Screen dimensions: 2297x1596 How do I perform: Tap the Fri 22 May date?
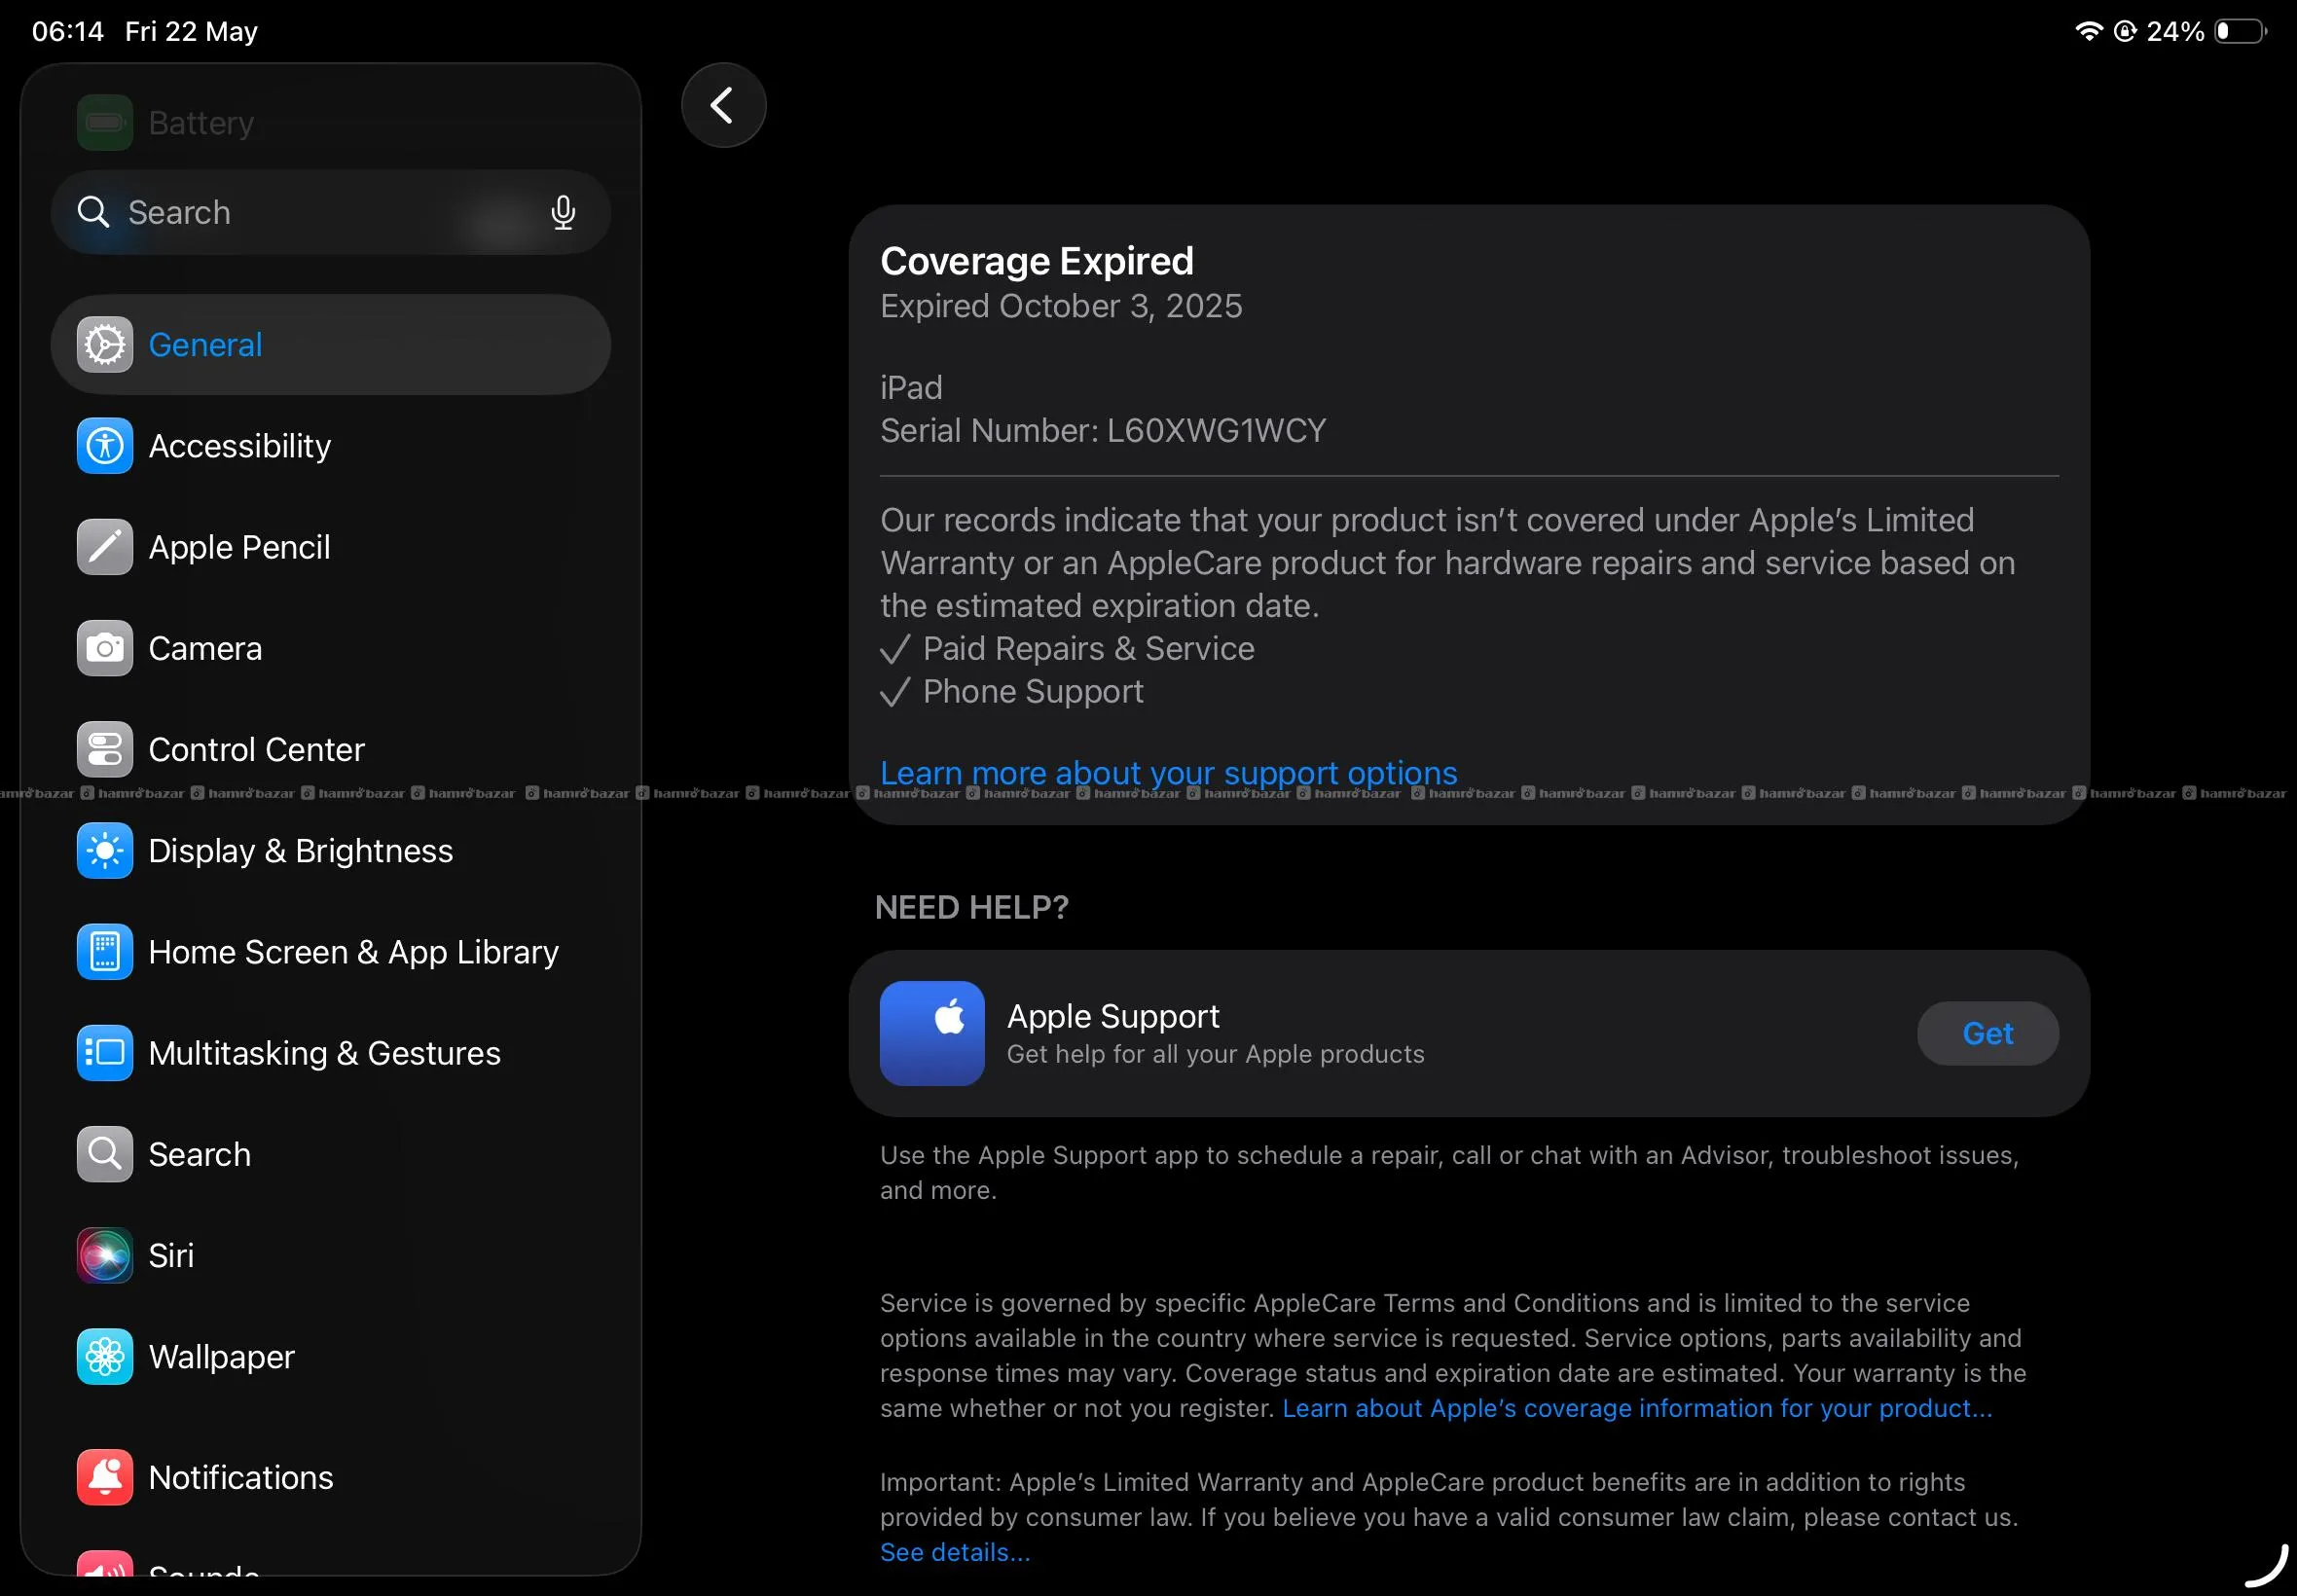point(191,31)
